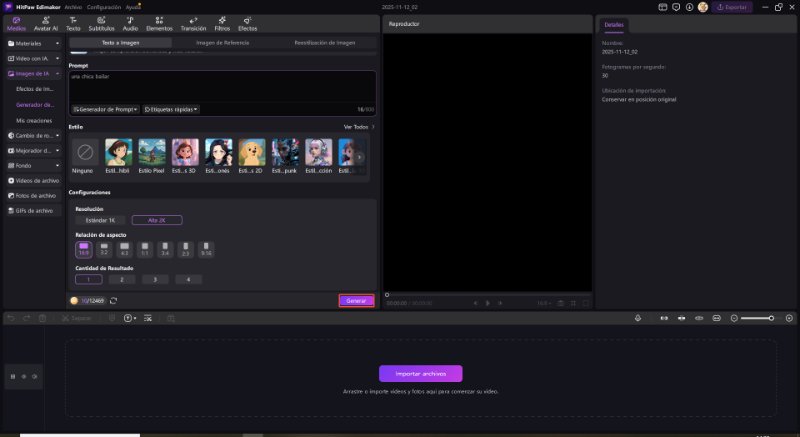Screen dimensions: 800x437
Task: Click the timeline zoom slider
Action: pyautogui.click(x=759, y=318)
